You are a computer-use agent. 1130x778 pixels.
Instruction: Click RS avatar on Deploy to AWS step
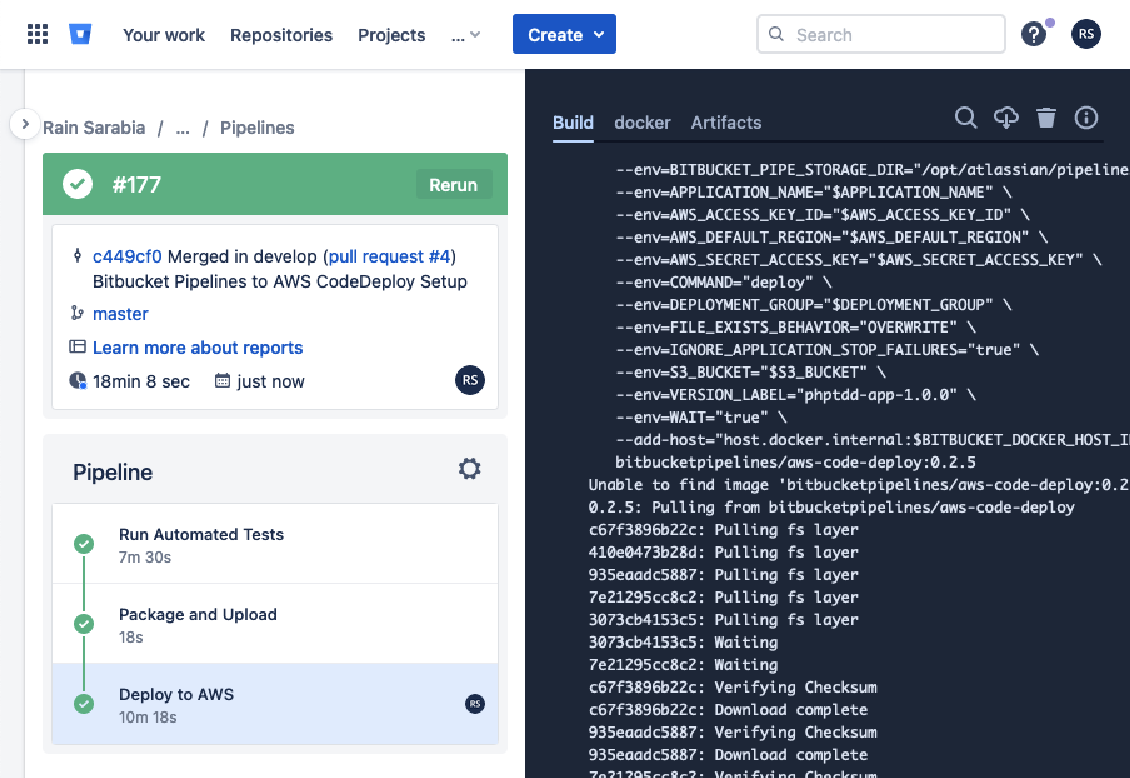coord(475,704)
